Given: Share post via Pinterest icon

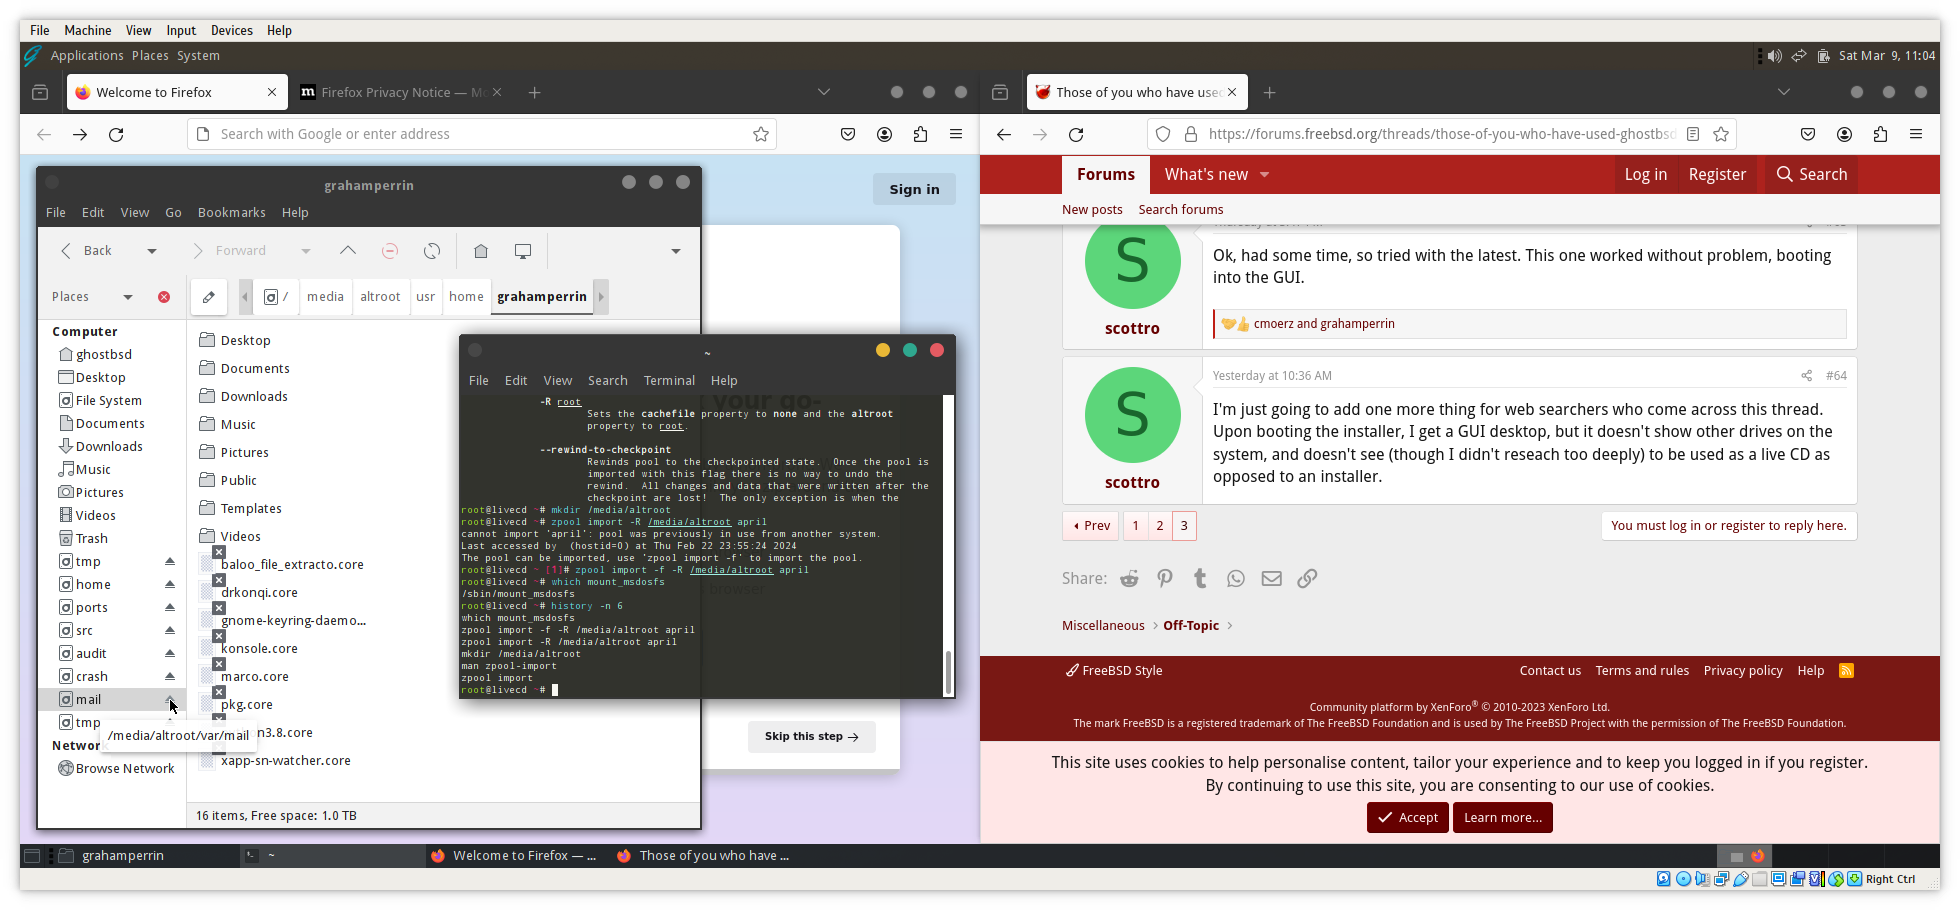Looking at the screenshot, I should tap(1165, 579).
